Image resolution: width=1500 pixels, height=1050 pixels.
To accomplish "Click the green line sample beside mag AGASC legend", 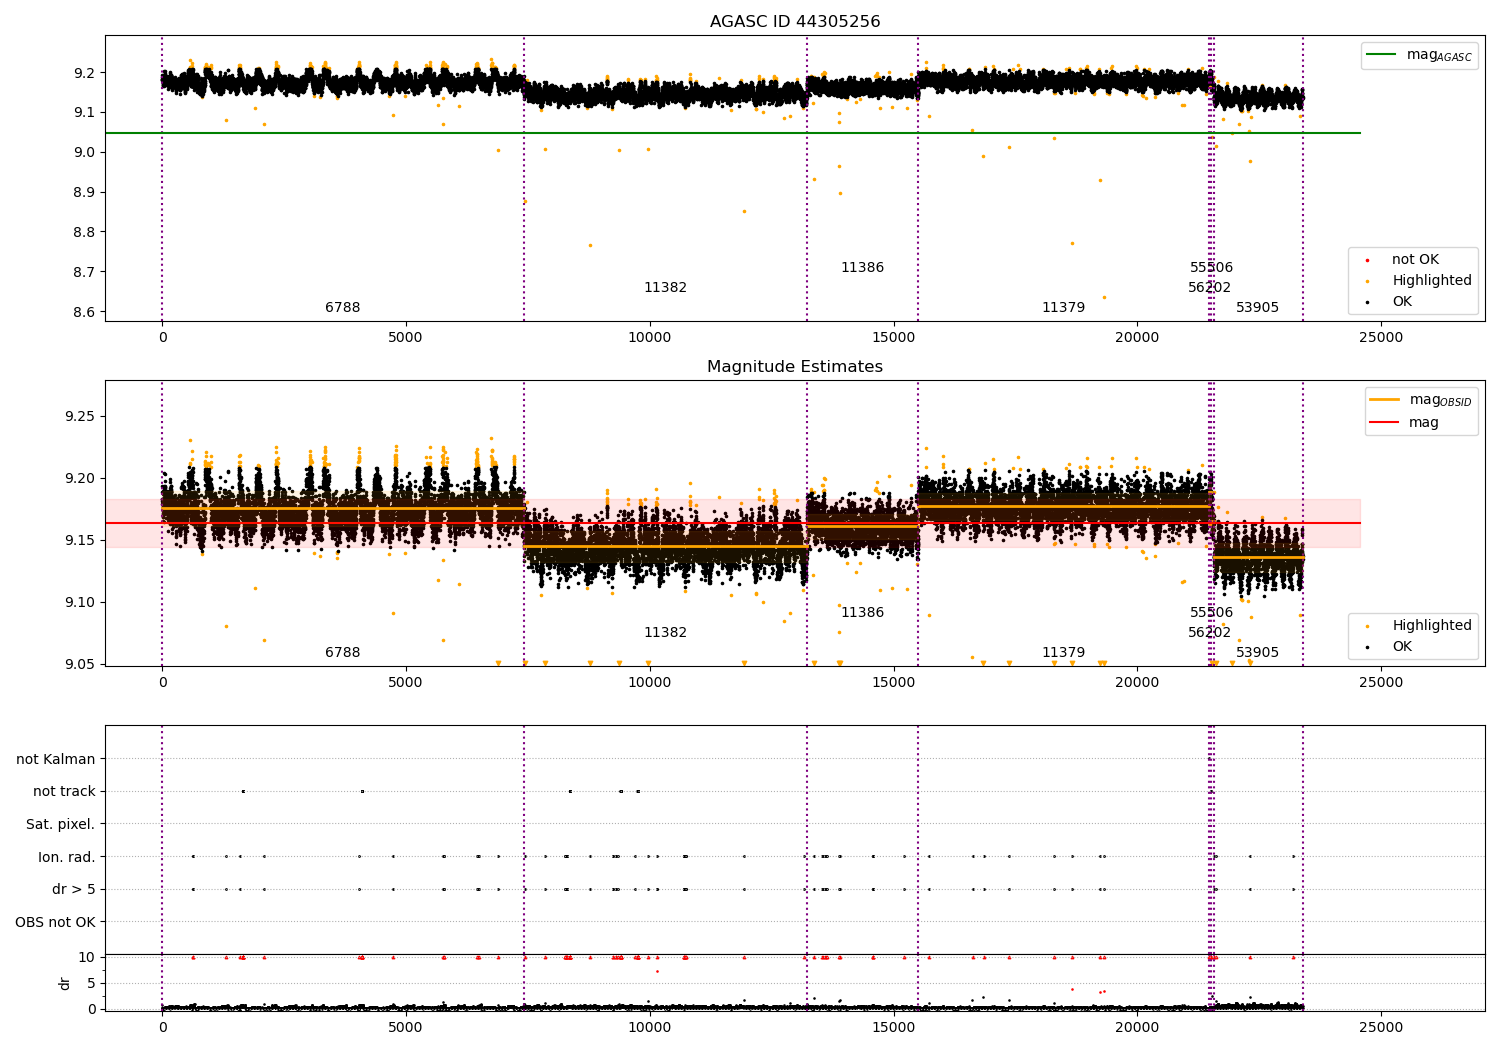I will pos(1383,55).
